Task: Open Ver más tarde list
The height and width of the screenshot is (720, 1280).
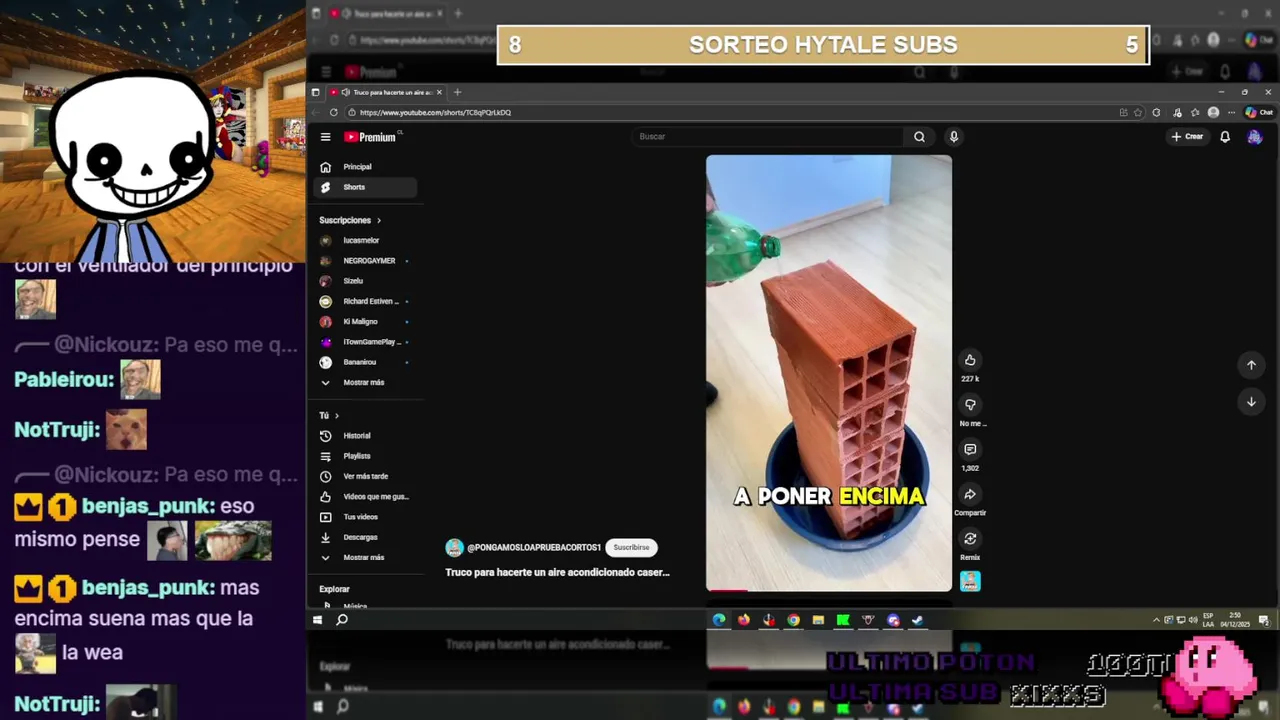Action: point(366,476)
